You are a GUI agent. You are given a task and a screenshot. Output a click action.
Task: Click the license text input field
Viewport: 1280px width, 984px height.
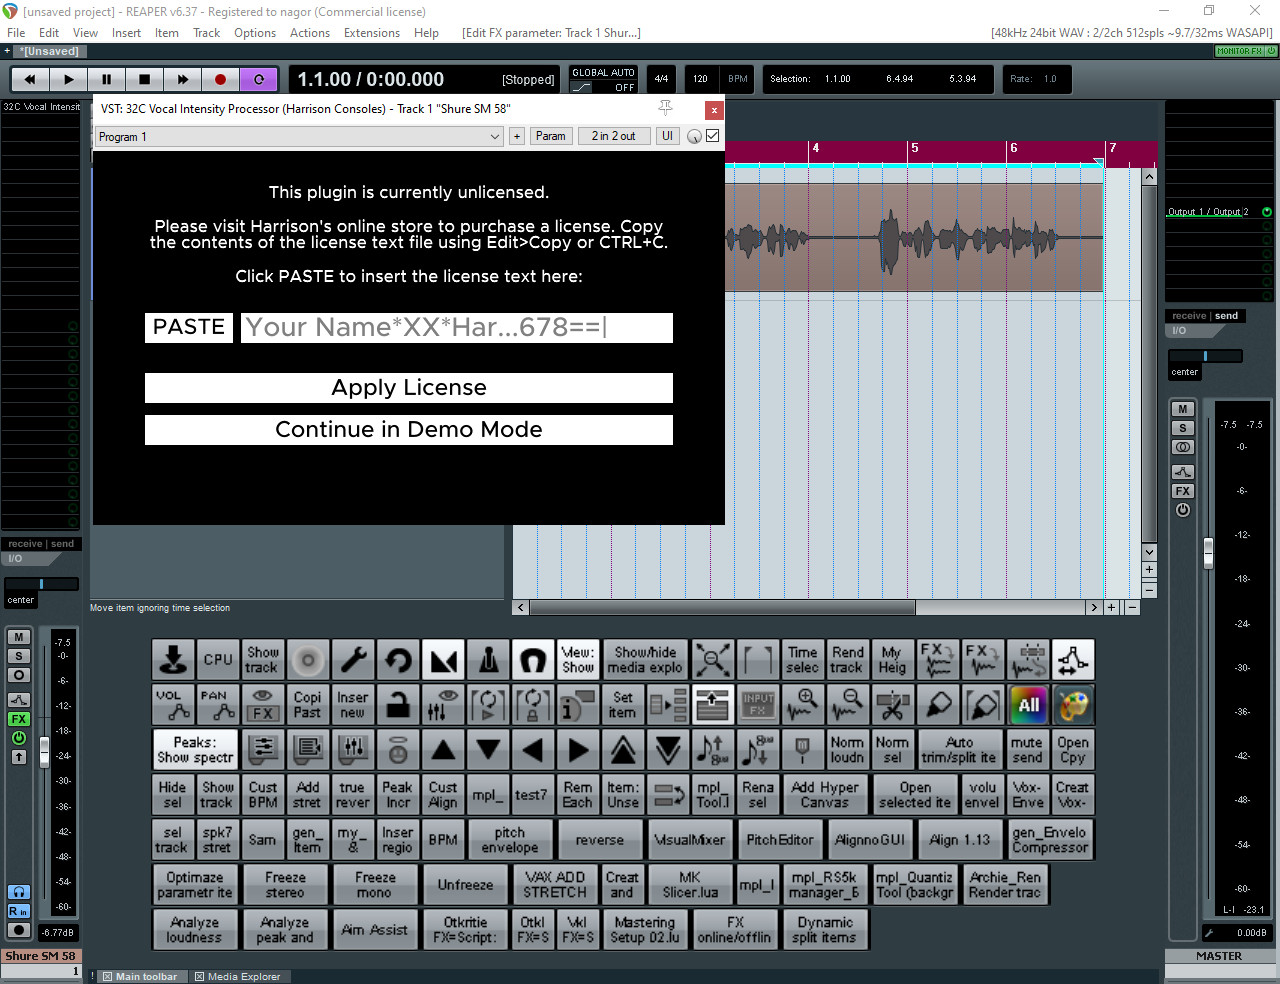pyautogui.click(x=457, y=327)
